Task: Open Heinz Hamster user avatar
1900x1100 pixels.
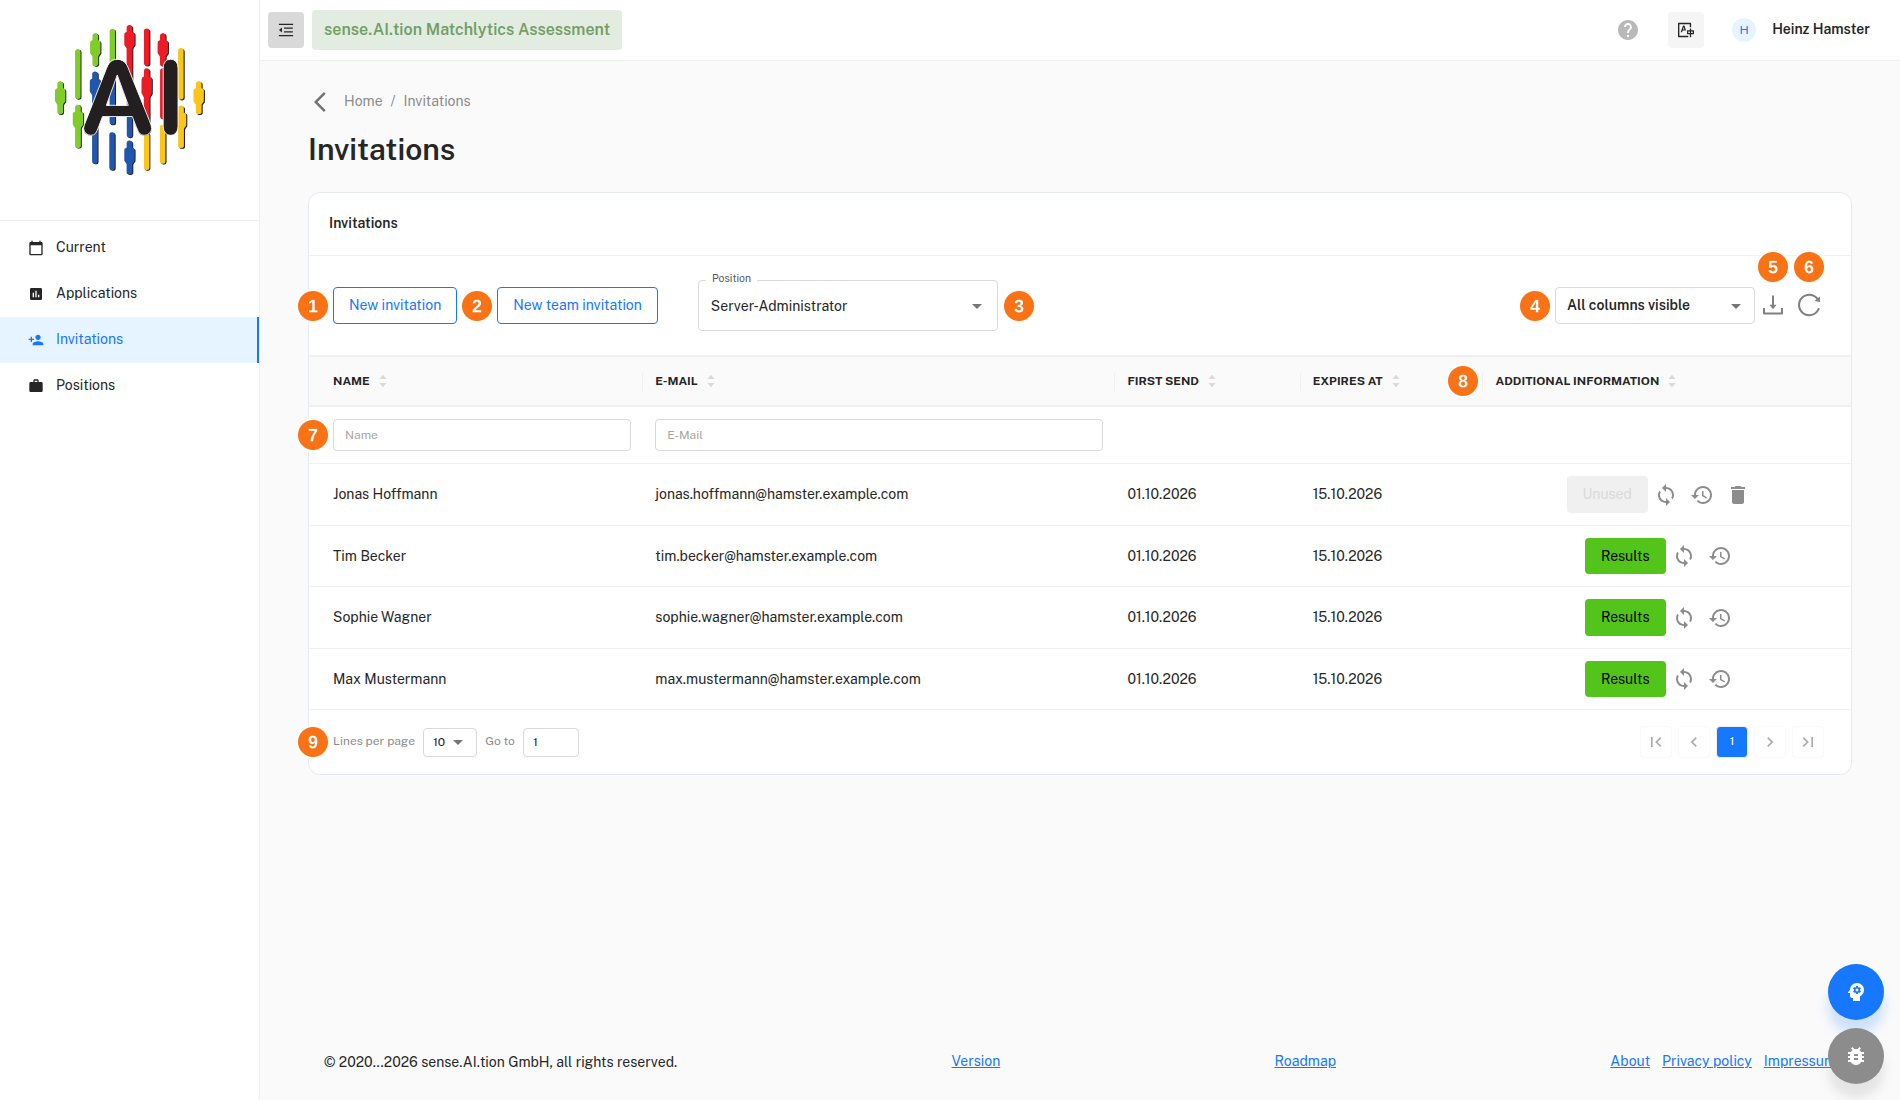Action: (1744, 30)
